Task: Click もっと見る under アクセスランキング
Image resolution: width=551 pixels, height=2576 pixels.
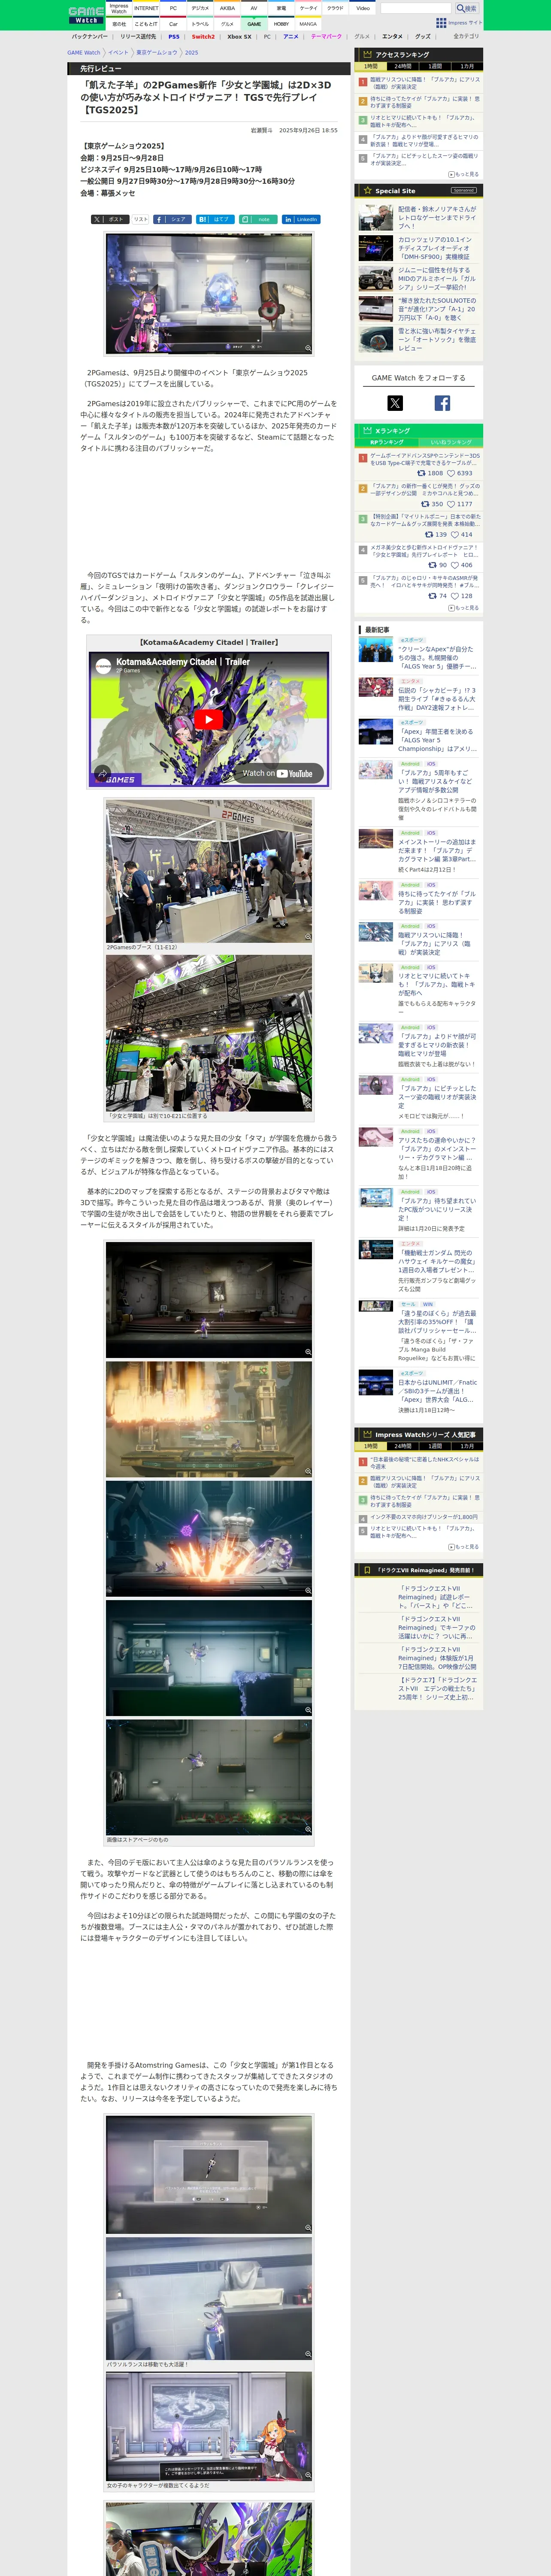Action: coord(464,174)
